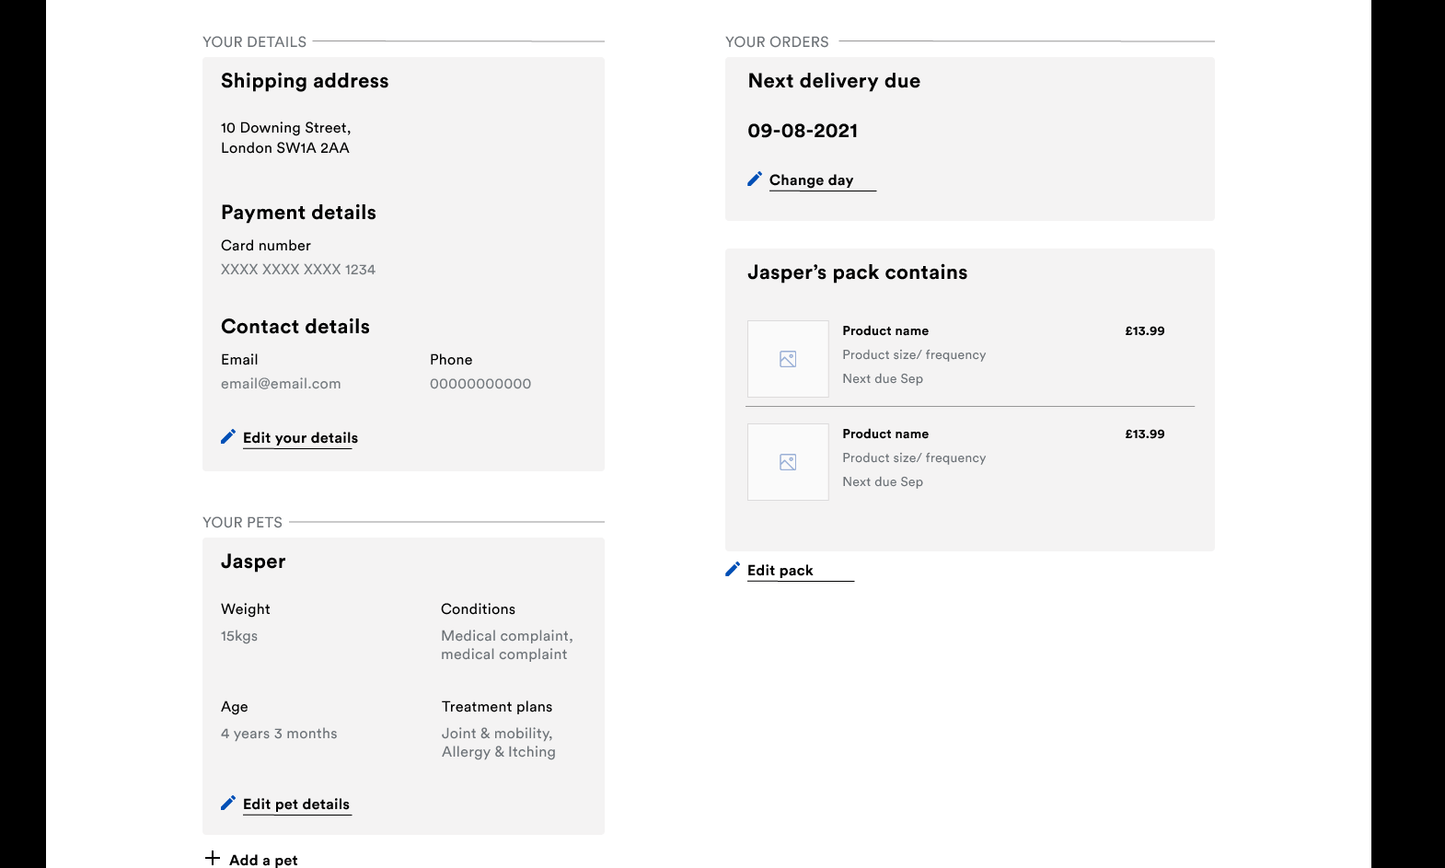Screen dimensions: 1445x868
Task: Click the second product's image placeholder icon
Action: 788,462
